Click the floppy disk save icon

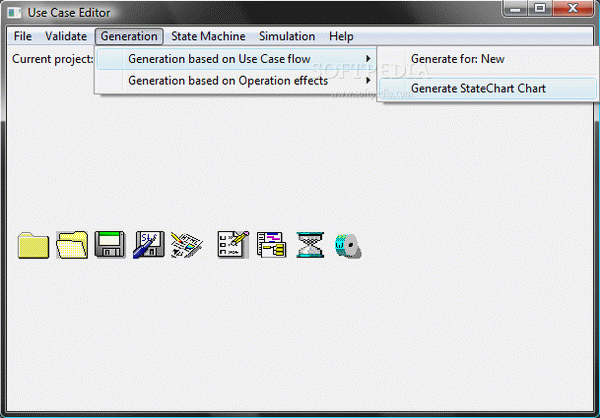point(110,244)
